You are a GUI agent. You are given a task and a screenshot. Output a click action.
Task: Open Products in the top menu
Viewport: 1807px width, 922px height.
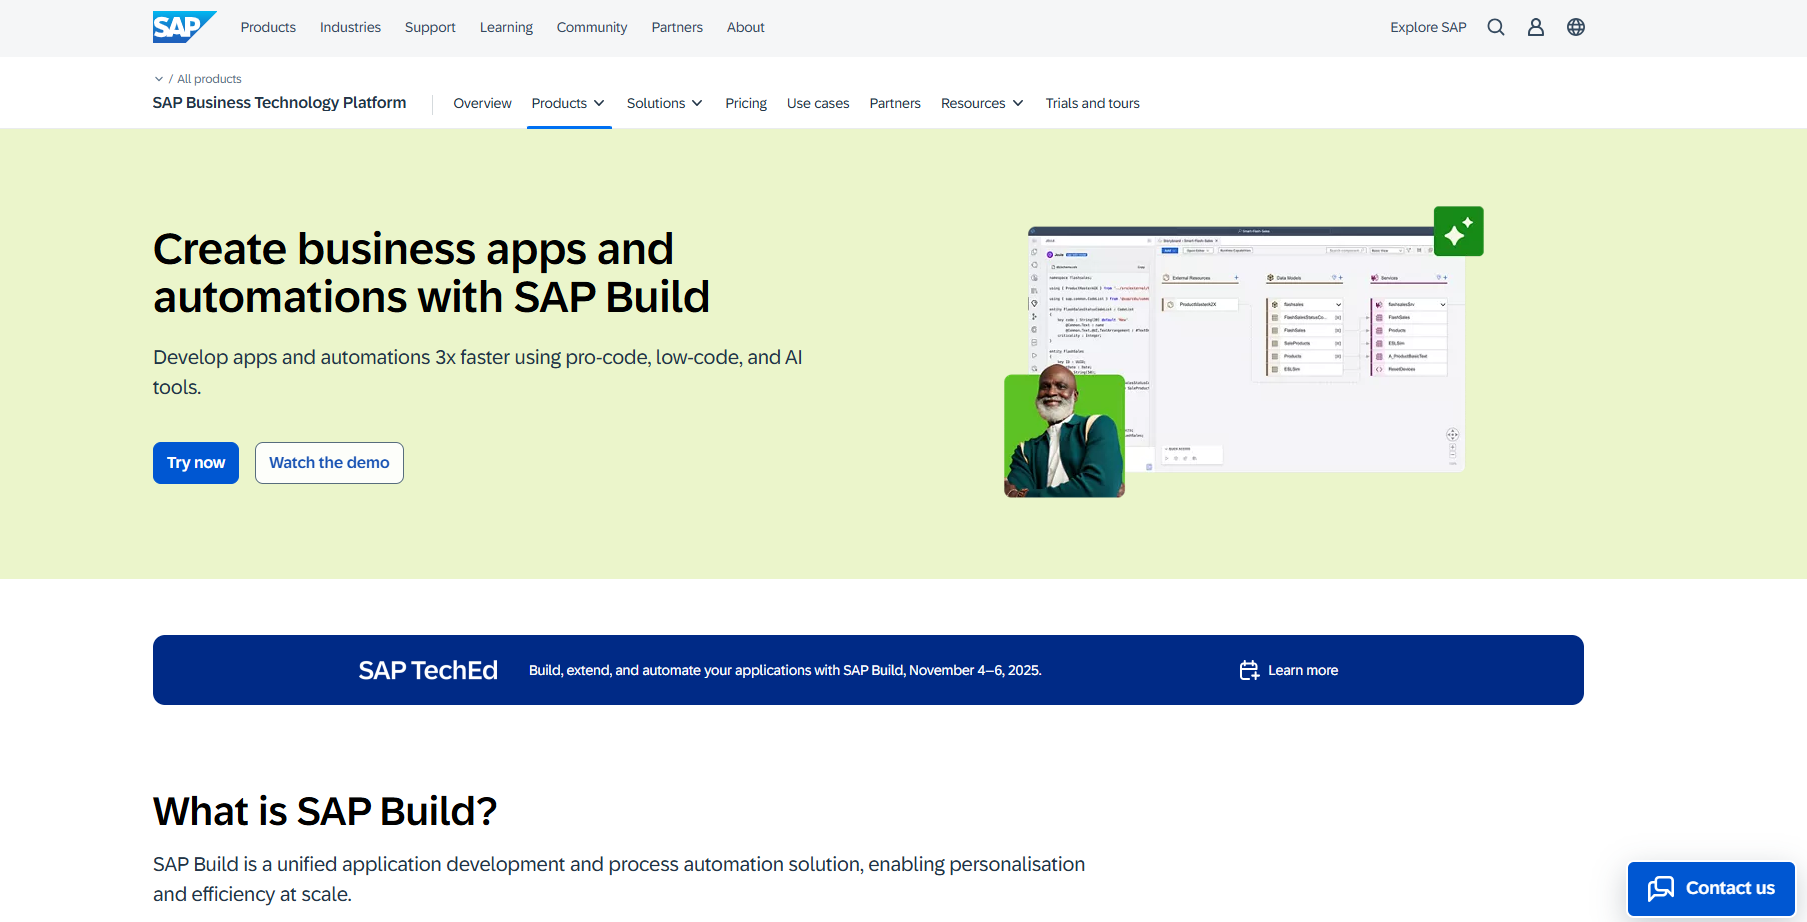pos(268,27)
